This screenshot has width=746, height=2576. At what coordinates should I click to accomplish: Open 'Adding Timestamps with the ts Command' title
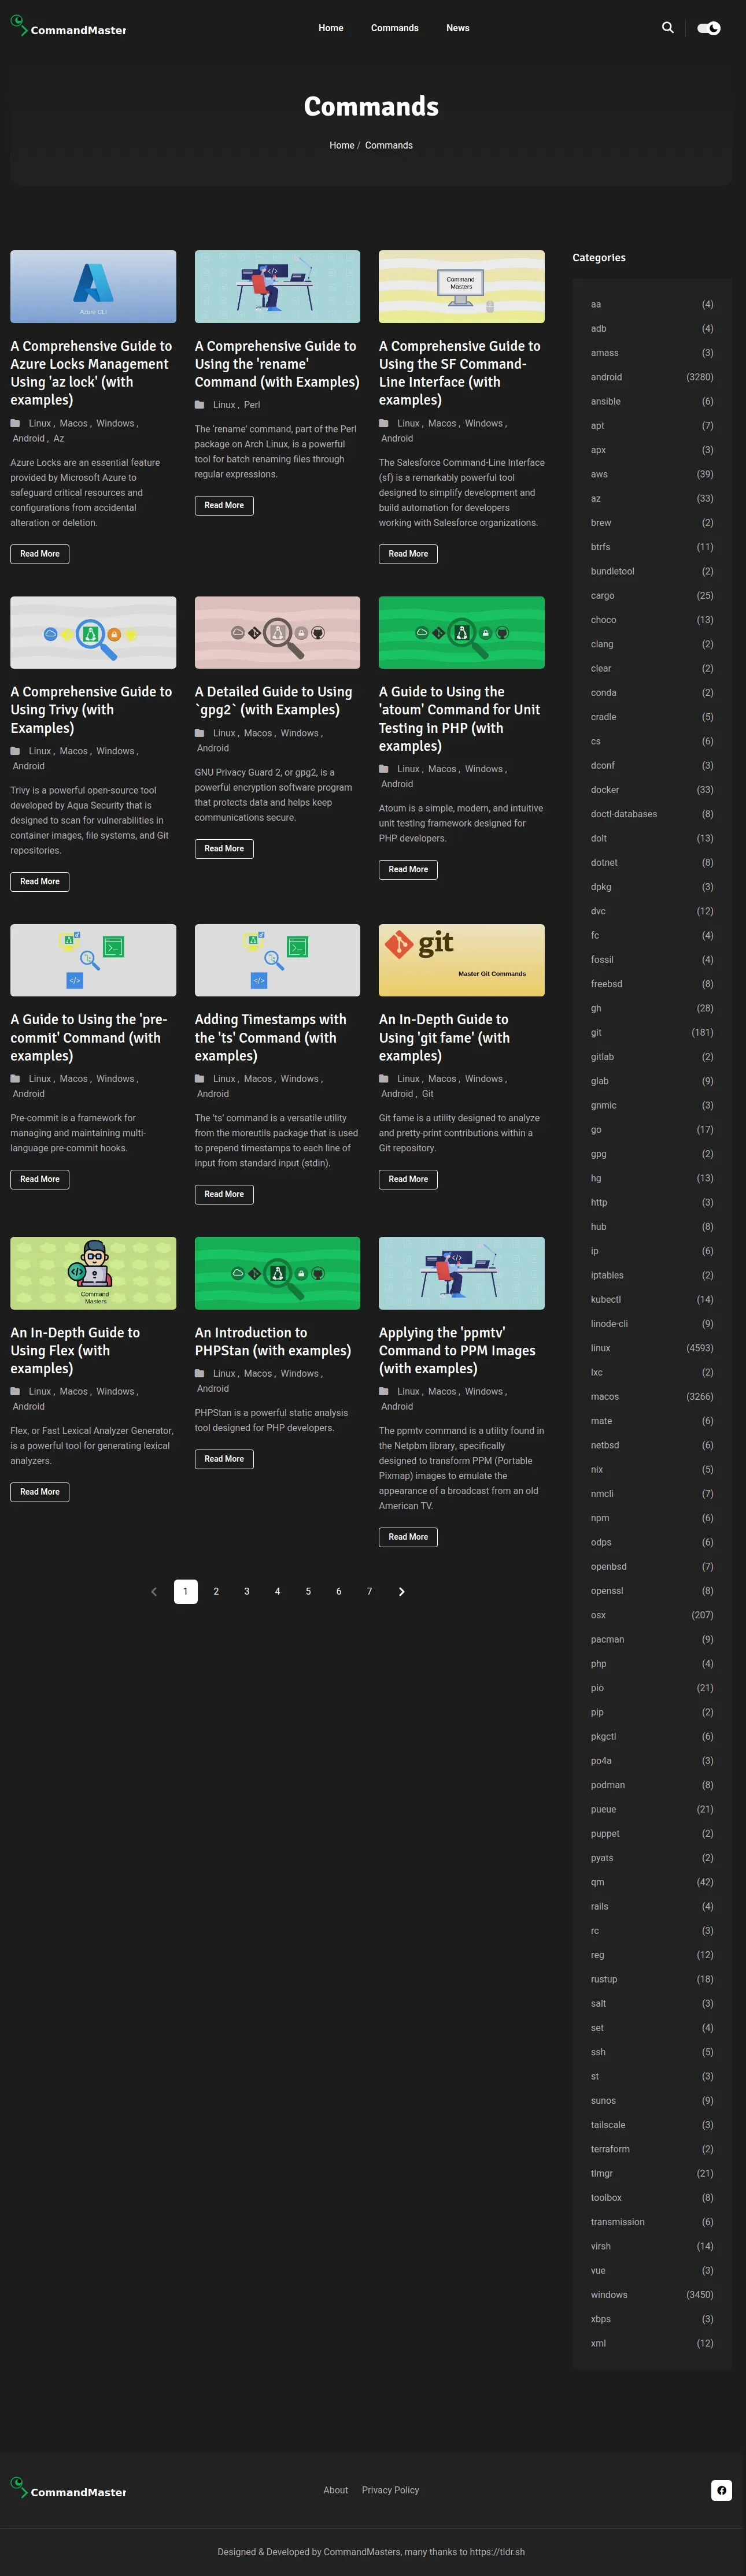[270, 1037]
